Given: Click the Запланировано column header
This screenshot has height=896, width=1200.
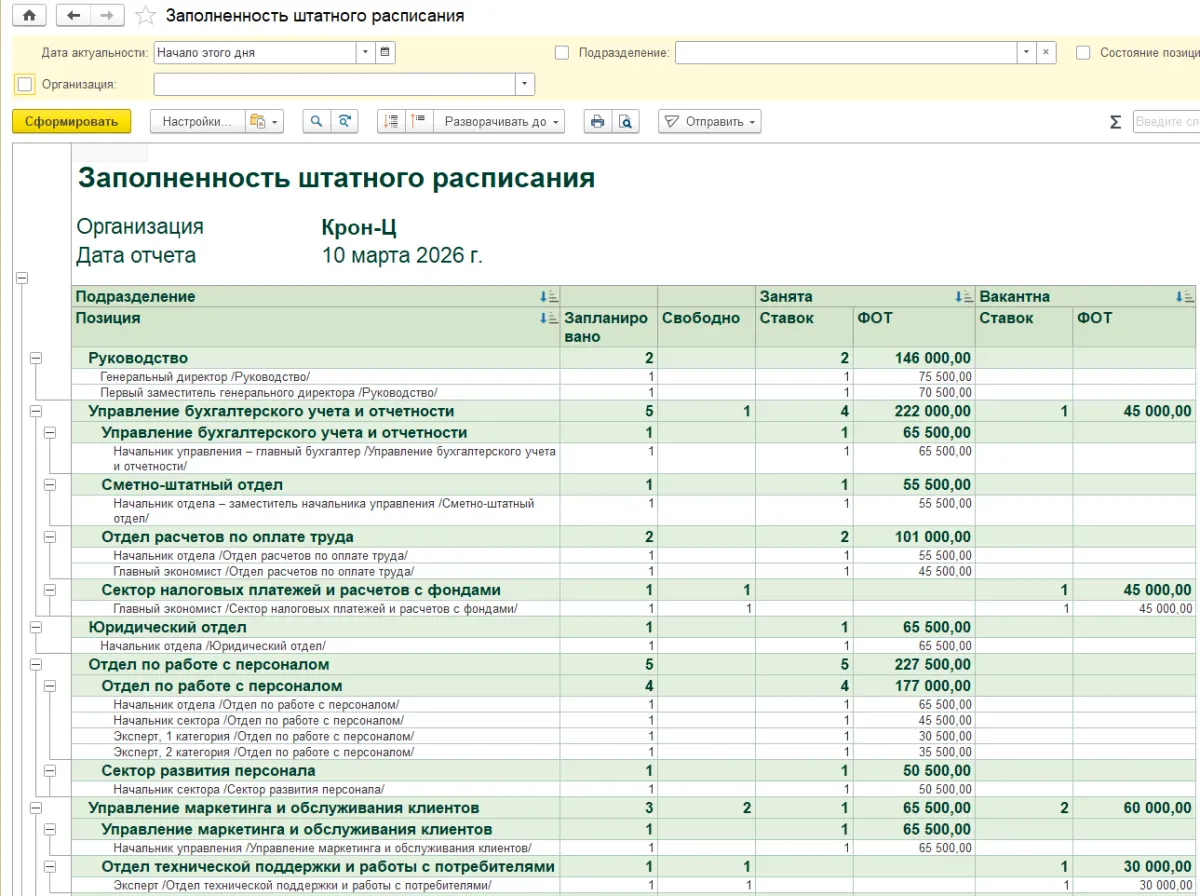Looking at the screenshot, I should 608,327.
